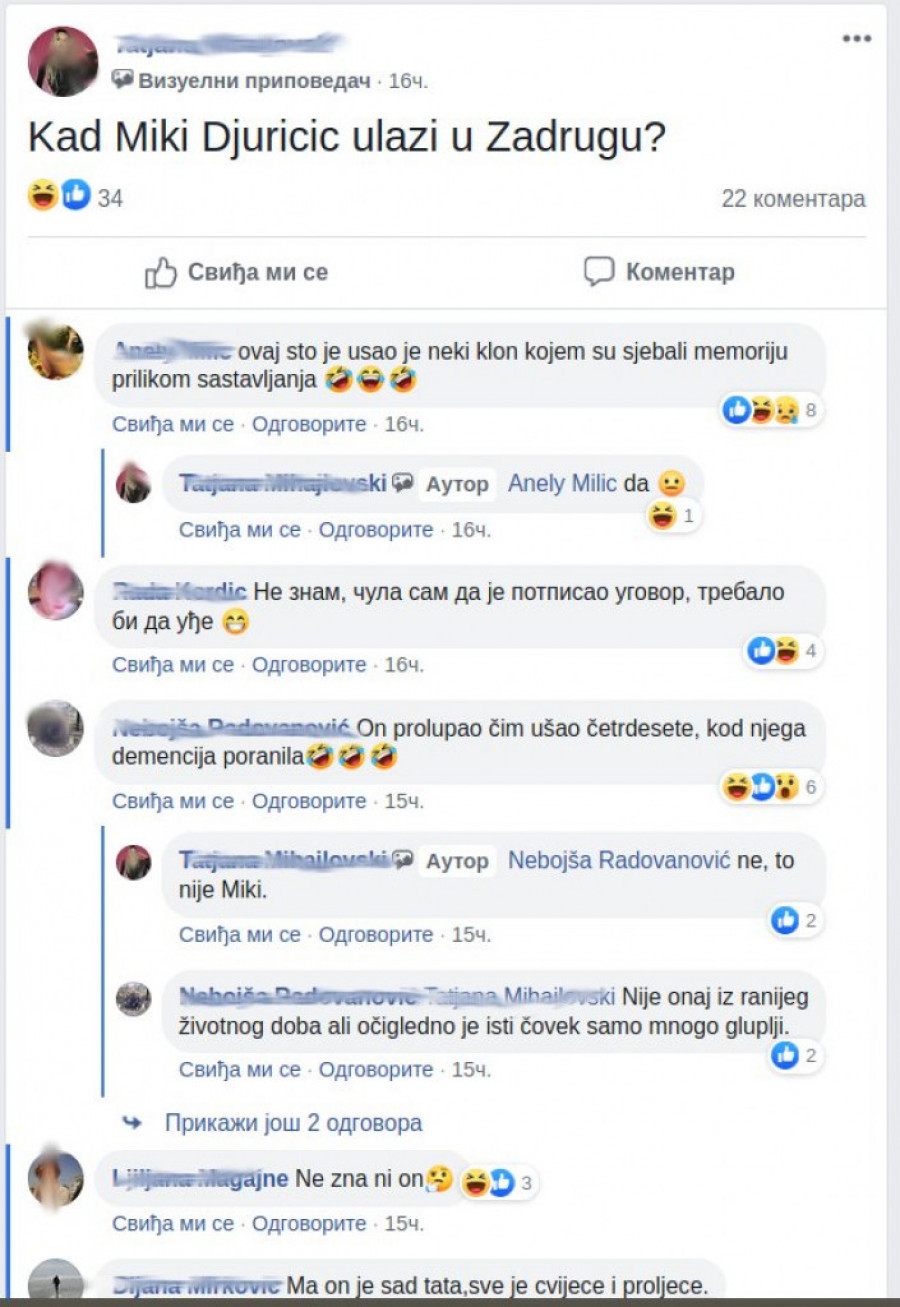The width and height of the screenshot is (900, 1307).
Task: Like the Не зна ни он comment
Action: (173, 1224)
